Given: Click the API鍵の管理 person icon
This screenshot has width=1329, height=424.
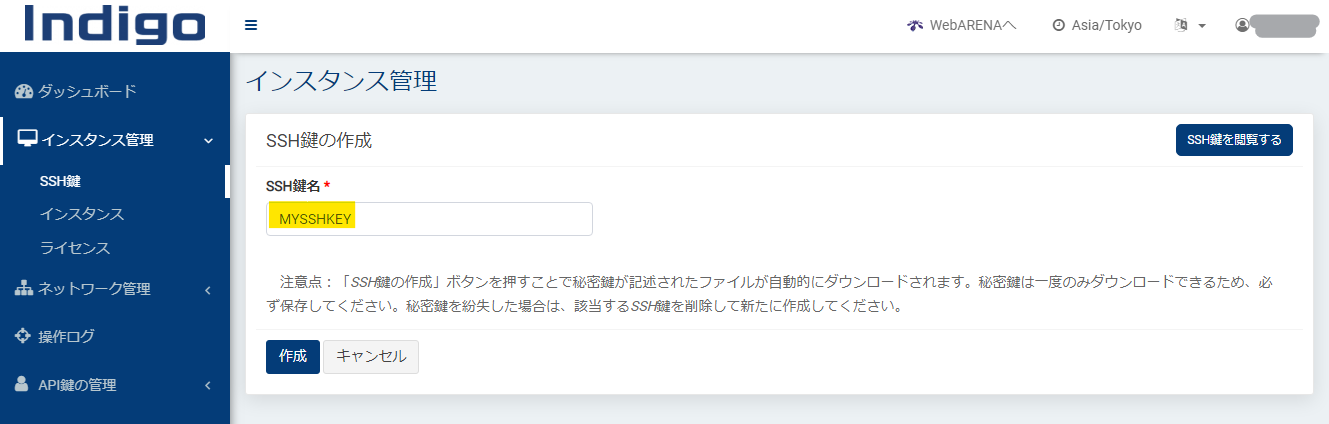Looking at the screenshot, I should (x=22, y=385).
